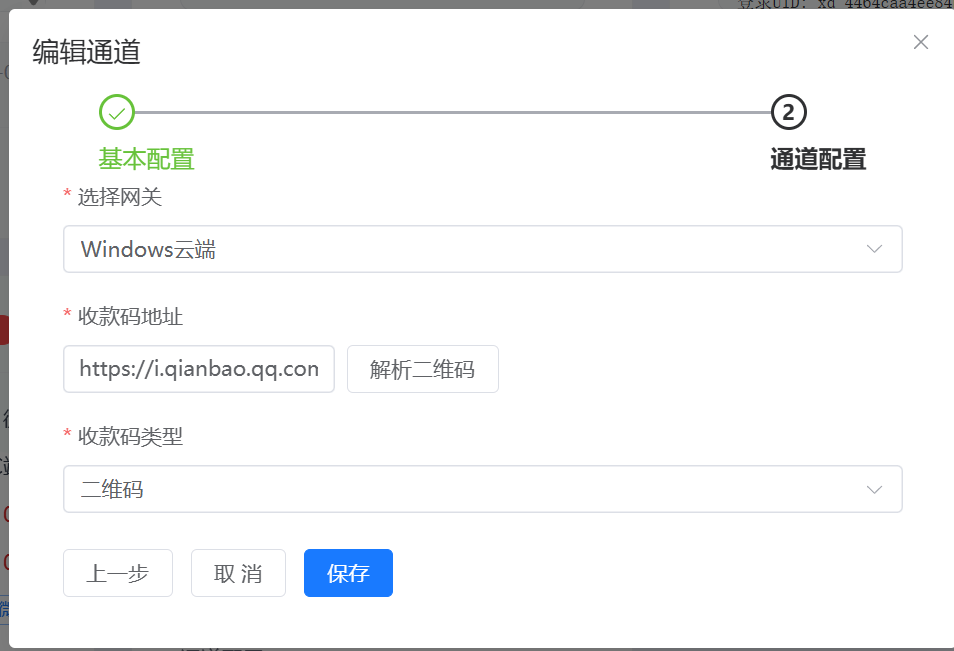Click the 收款码地址 field label
This screenshot has height=651, width=954.
[130, 316]
